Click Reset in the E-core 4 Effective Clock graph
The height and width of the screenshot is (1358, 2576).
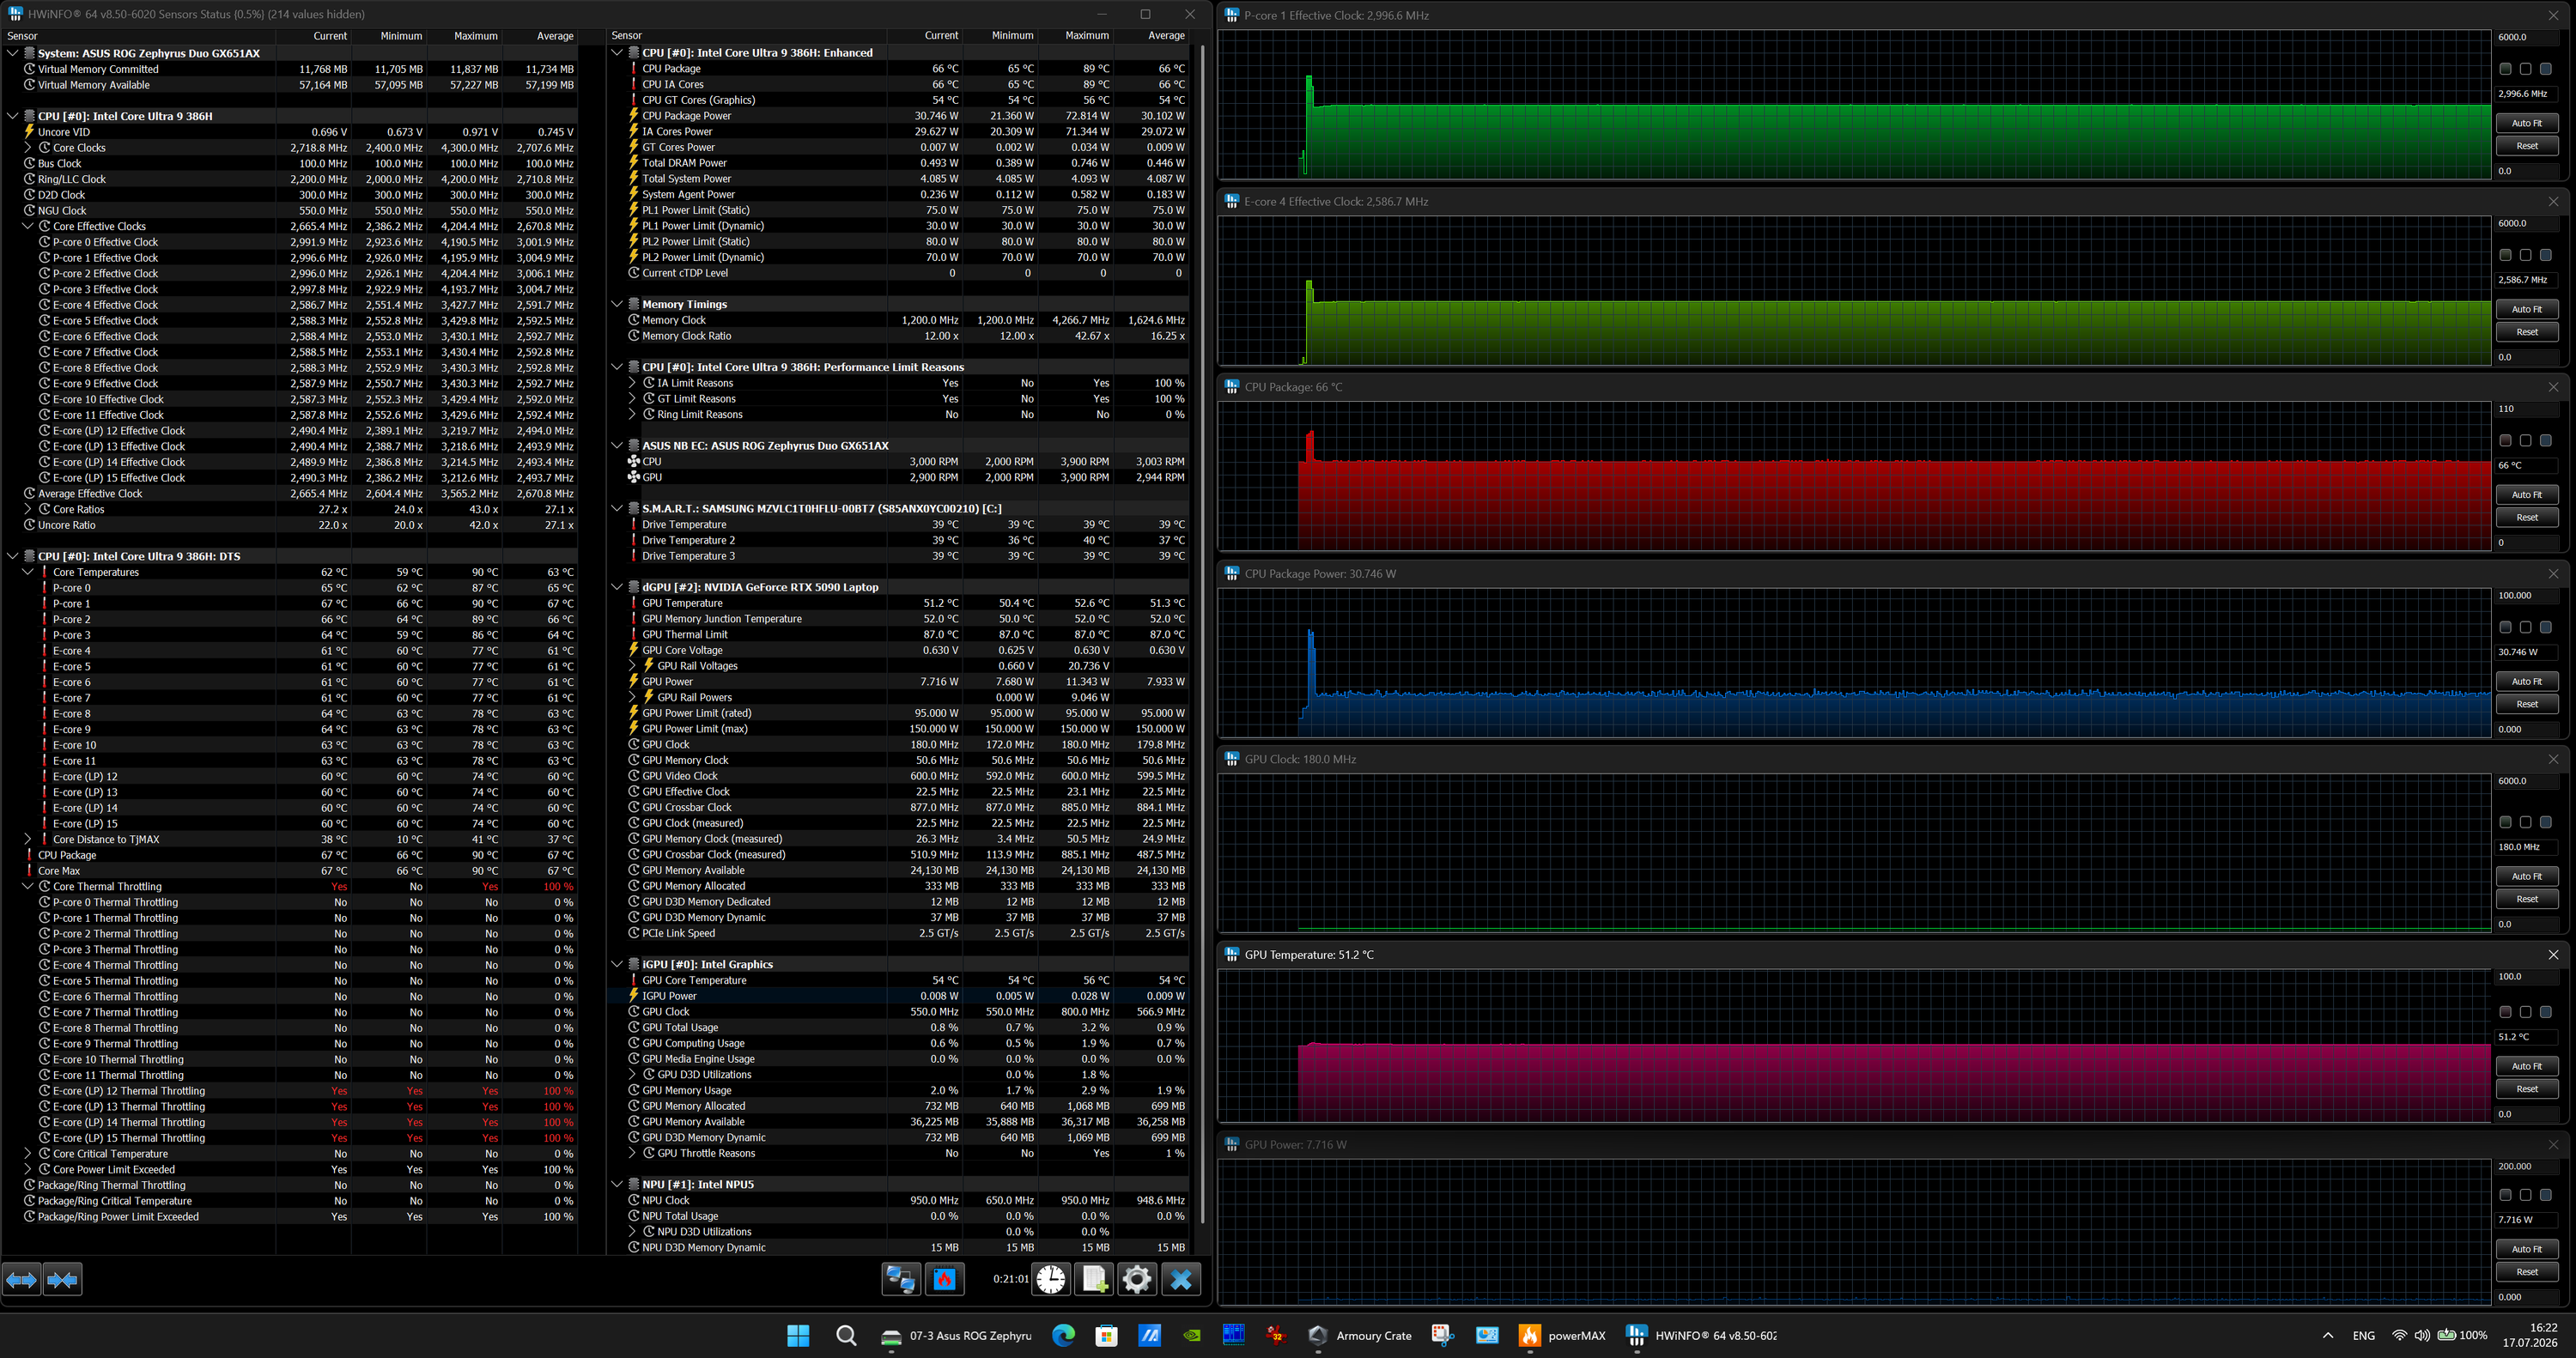point(2526,332)
